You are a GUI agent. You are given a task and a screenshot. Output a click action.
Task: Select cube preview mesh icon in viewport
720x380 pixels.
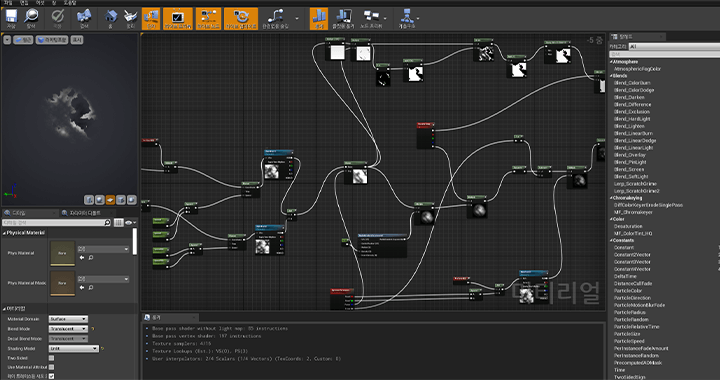tap(121, 200)
